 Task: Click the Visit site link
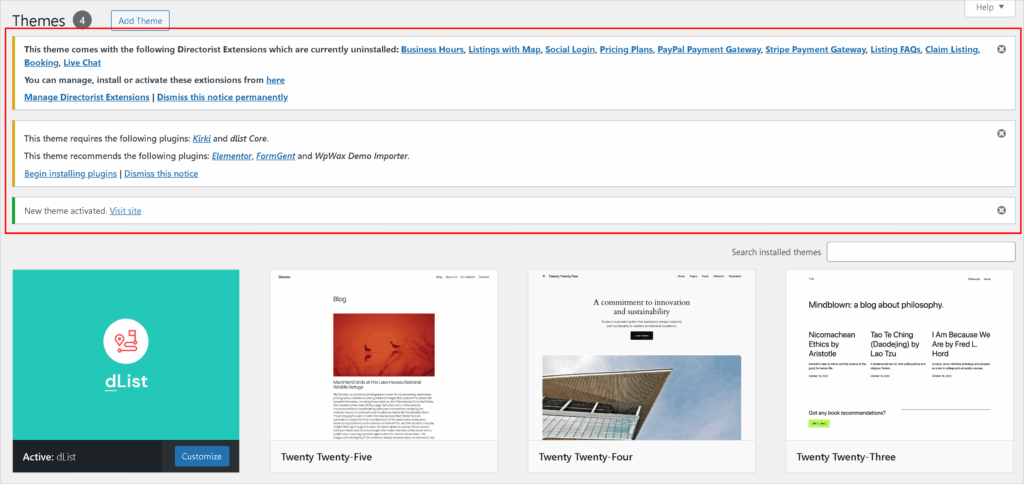pyautogui.click(x=125, y=211)
